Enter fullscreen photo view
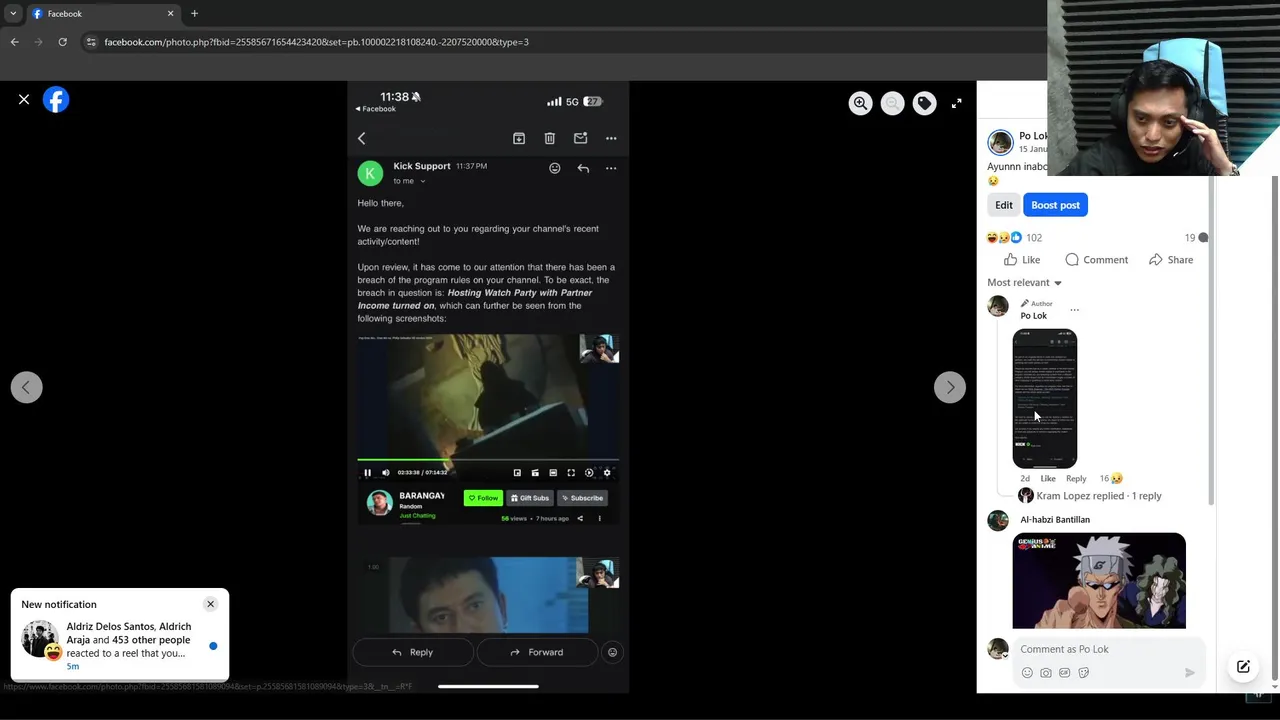The width and height of the screenshot is (1280, 720). (957, 103)
